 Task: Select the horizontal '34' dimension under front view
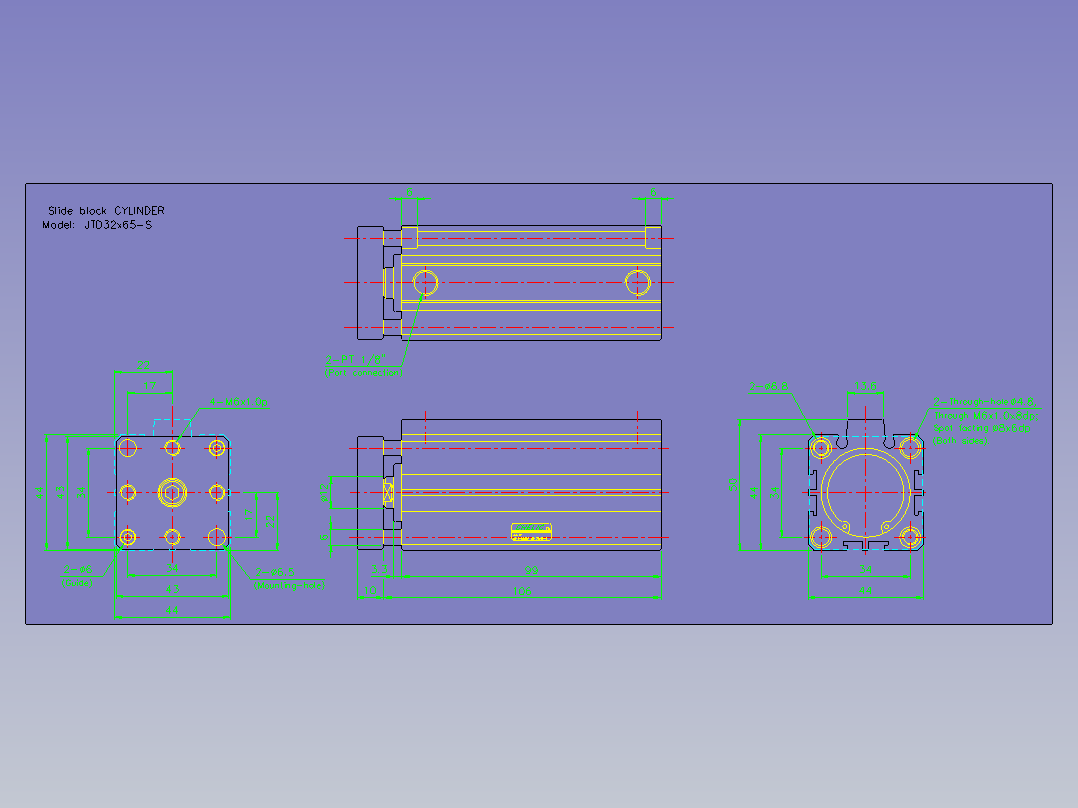point(172,568)
